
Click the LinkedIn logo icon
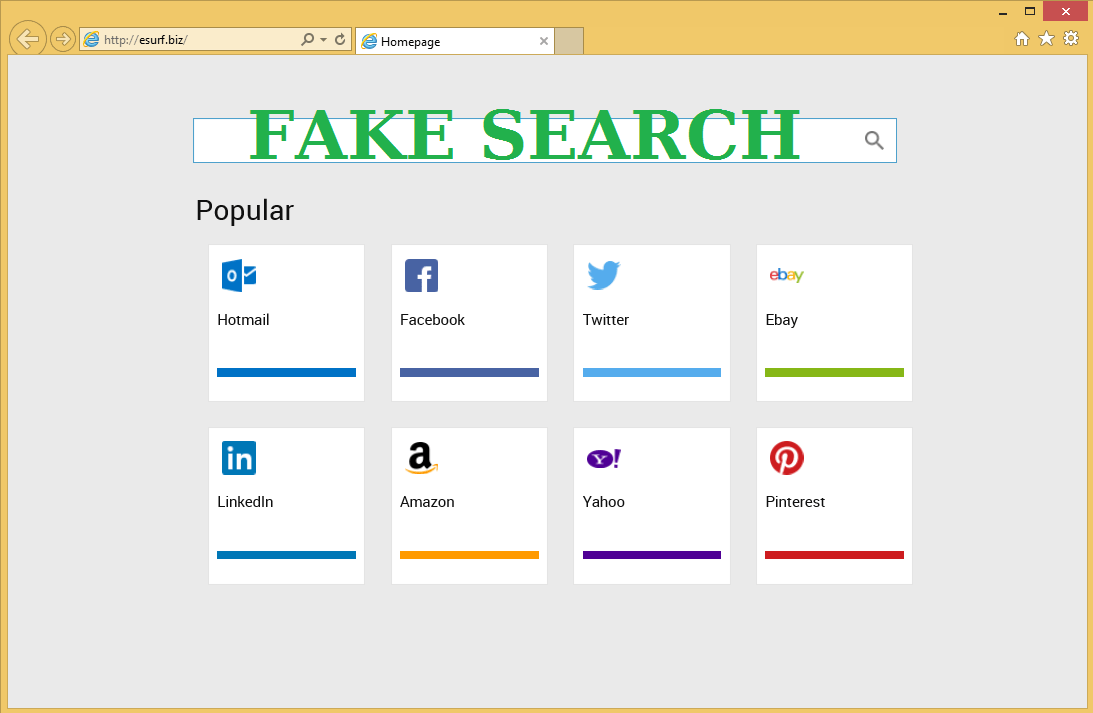(x=239, y=458)
